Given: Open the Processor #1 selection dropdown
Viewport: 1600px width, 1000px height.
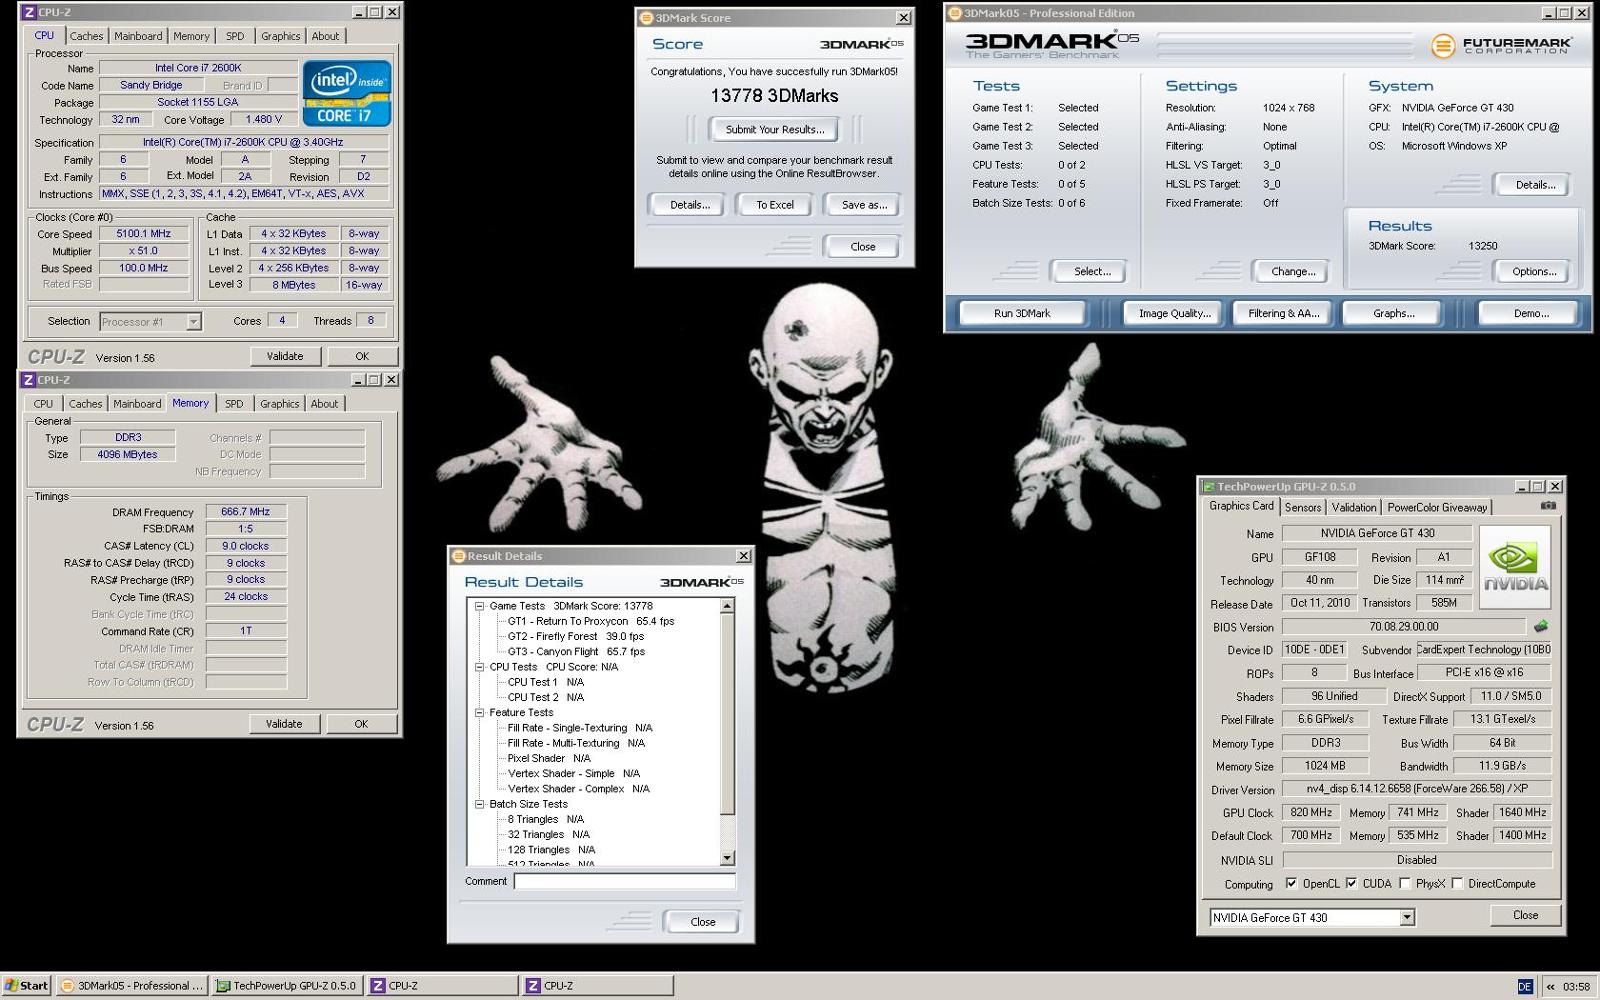Looking at the screenshot, I should coord(194,322).
